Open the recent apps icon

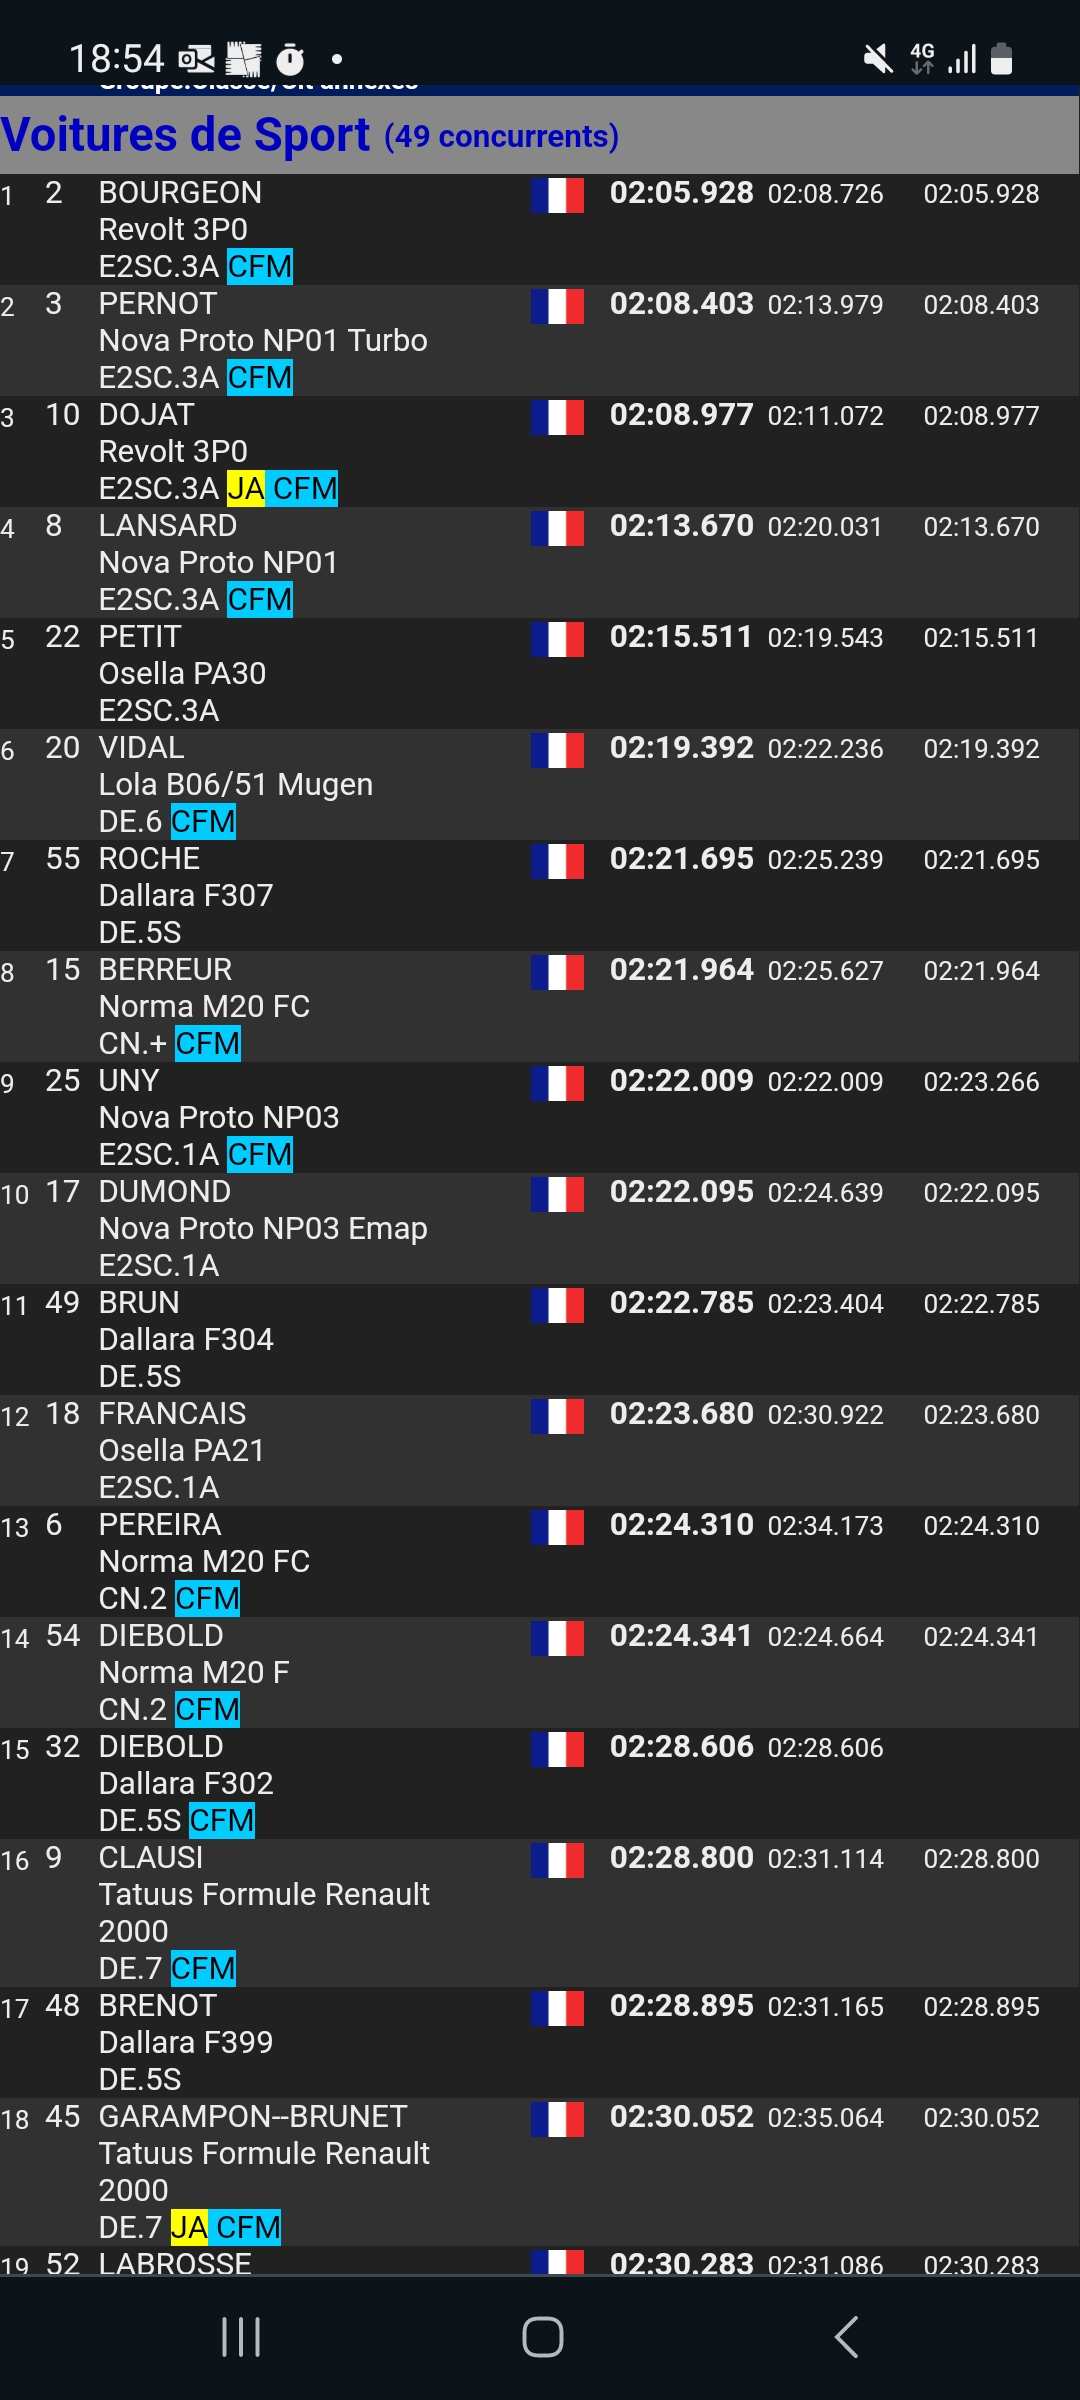click(241, 2337)
